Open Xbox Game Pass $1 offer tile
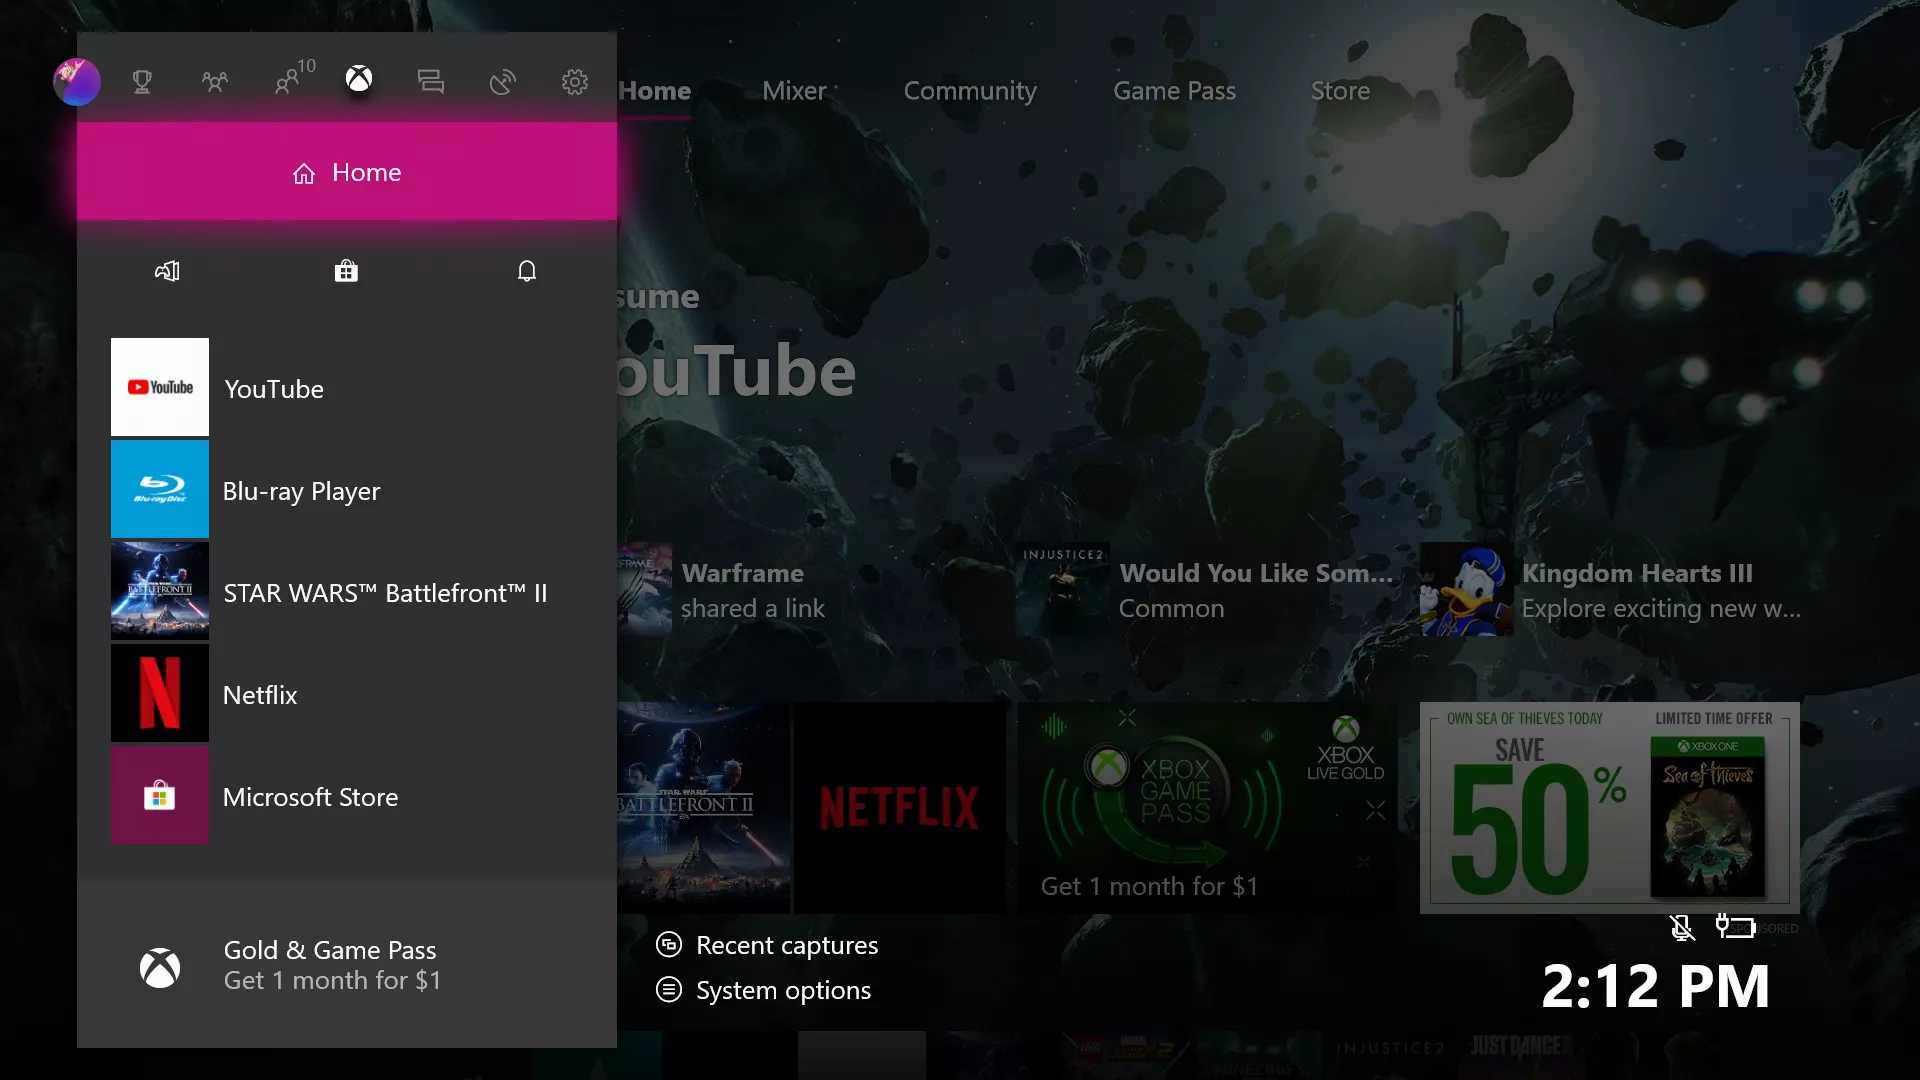Screen dimensions: 1920x1080 1207,808
